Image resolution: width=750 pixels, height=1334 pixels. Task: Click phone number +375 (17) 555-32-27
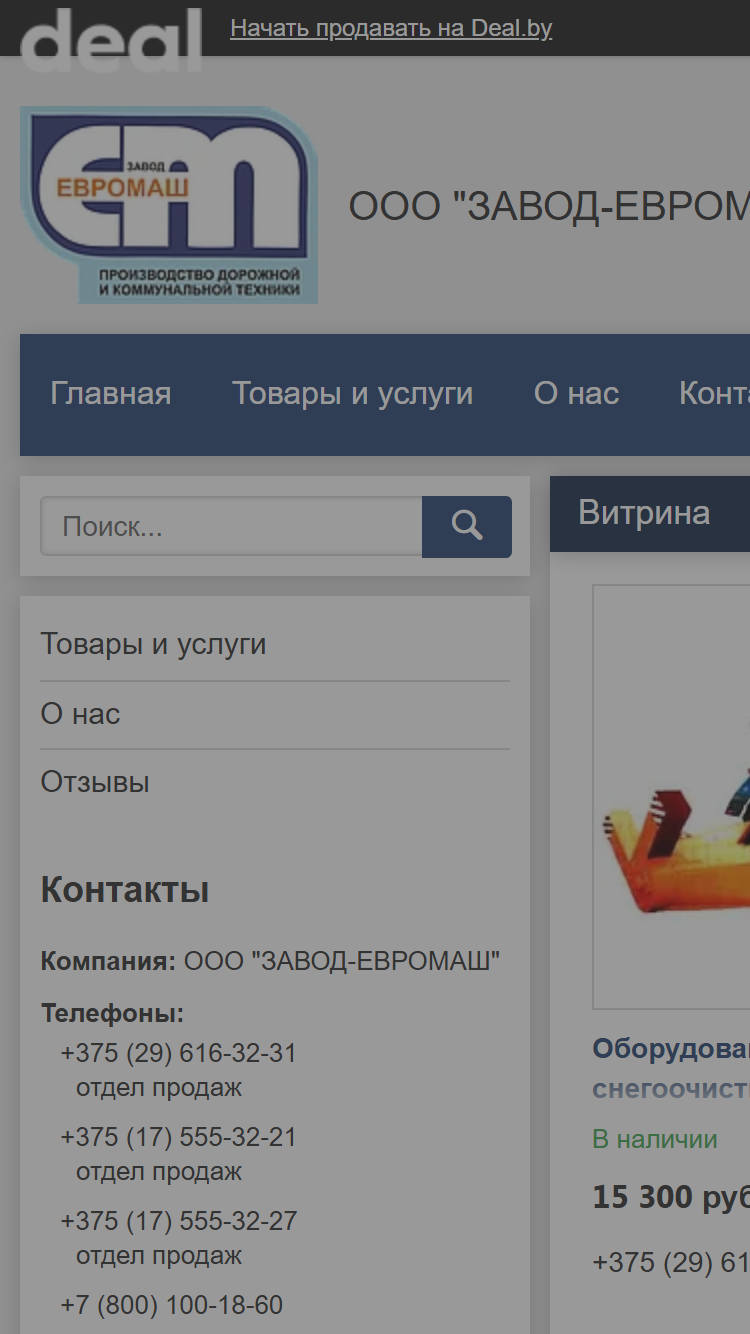coord(179,1222)
